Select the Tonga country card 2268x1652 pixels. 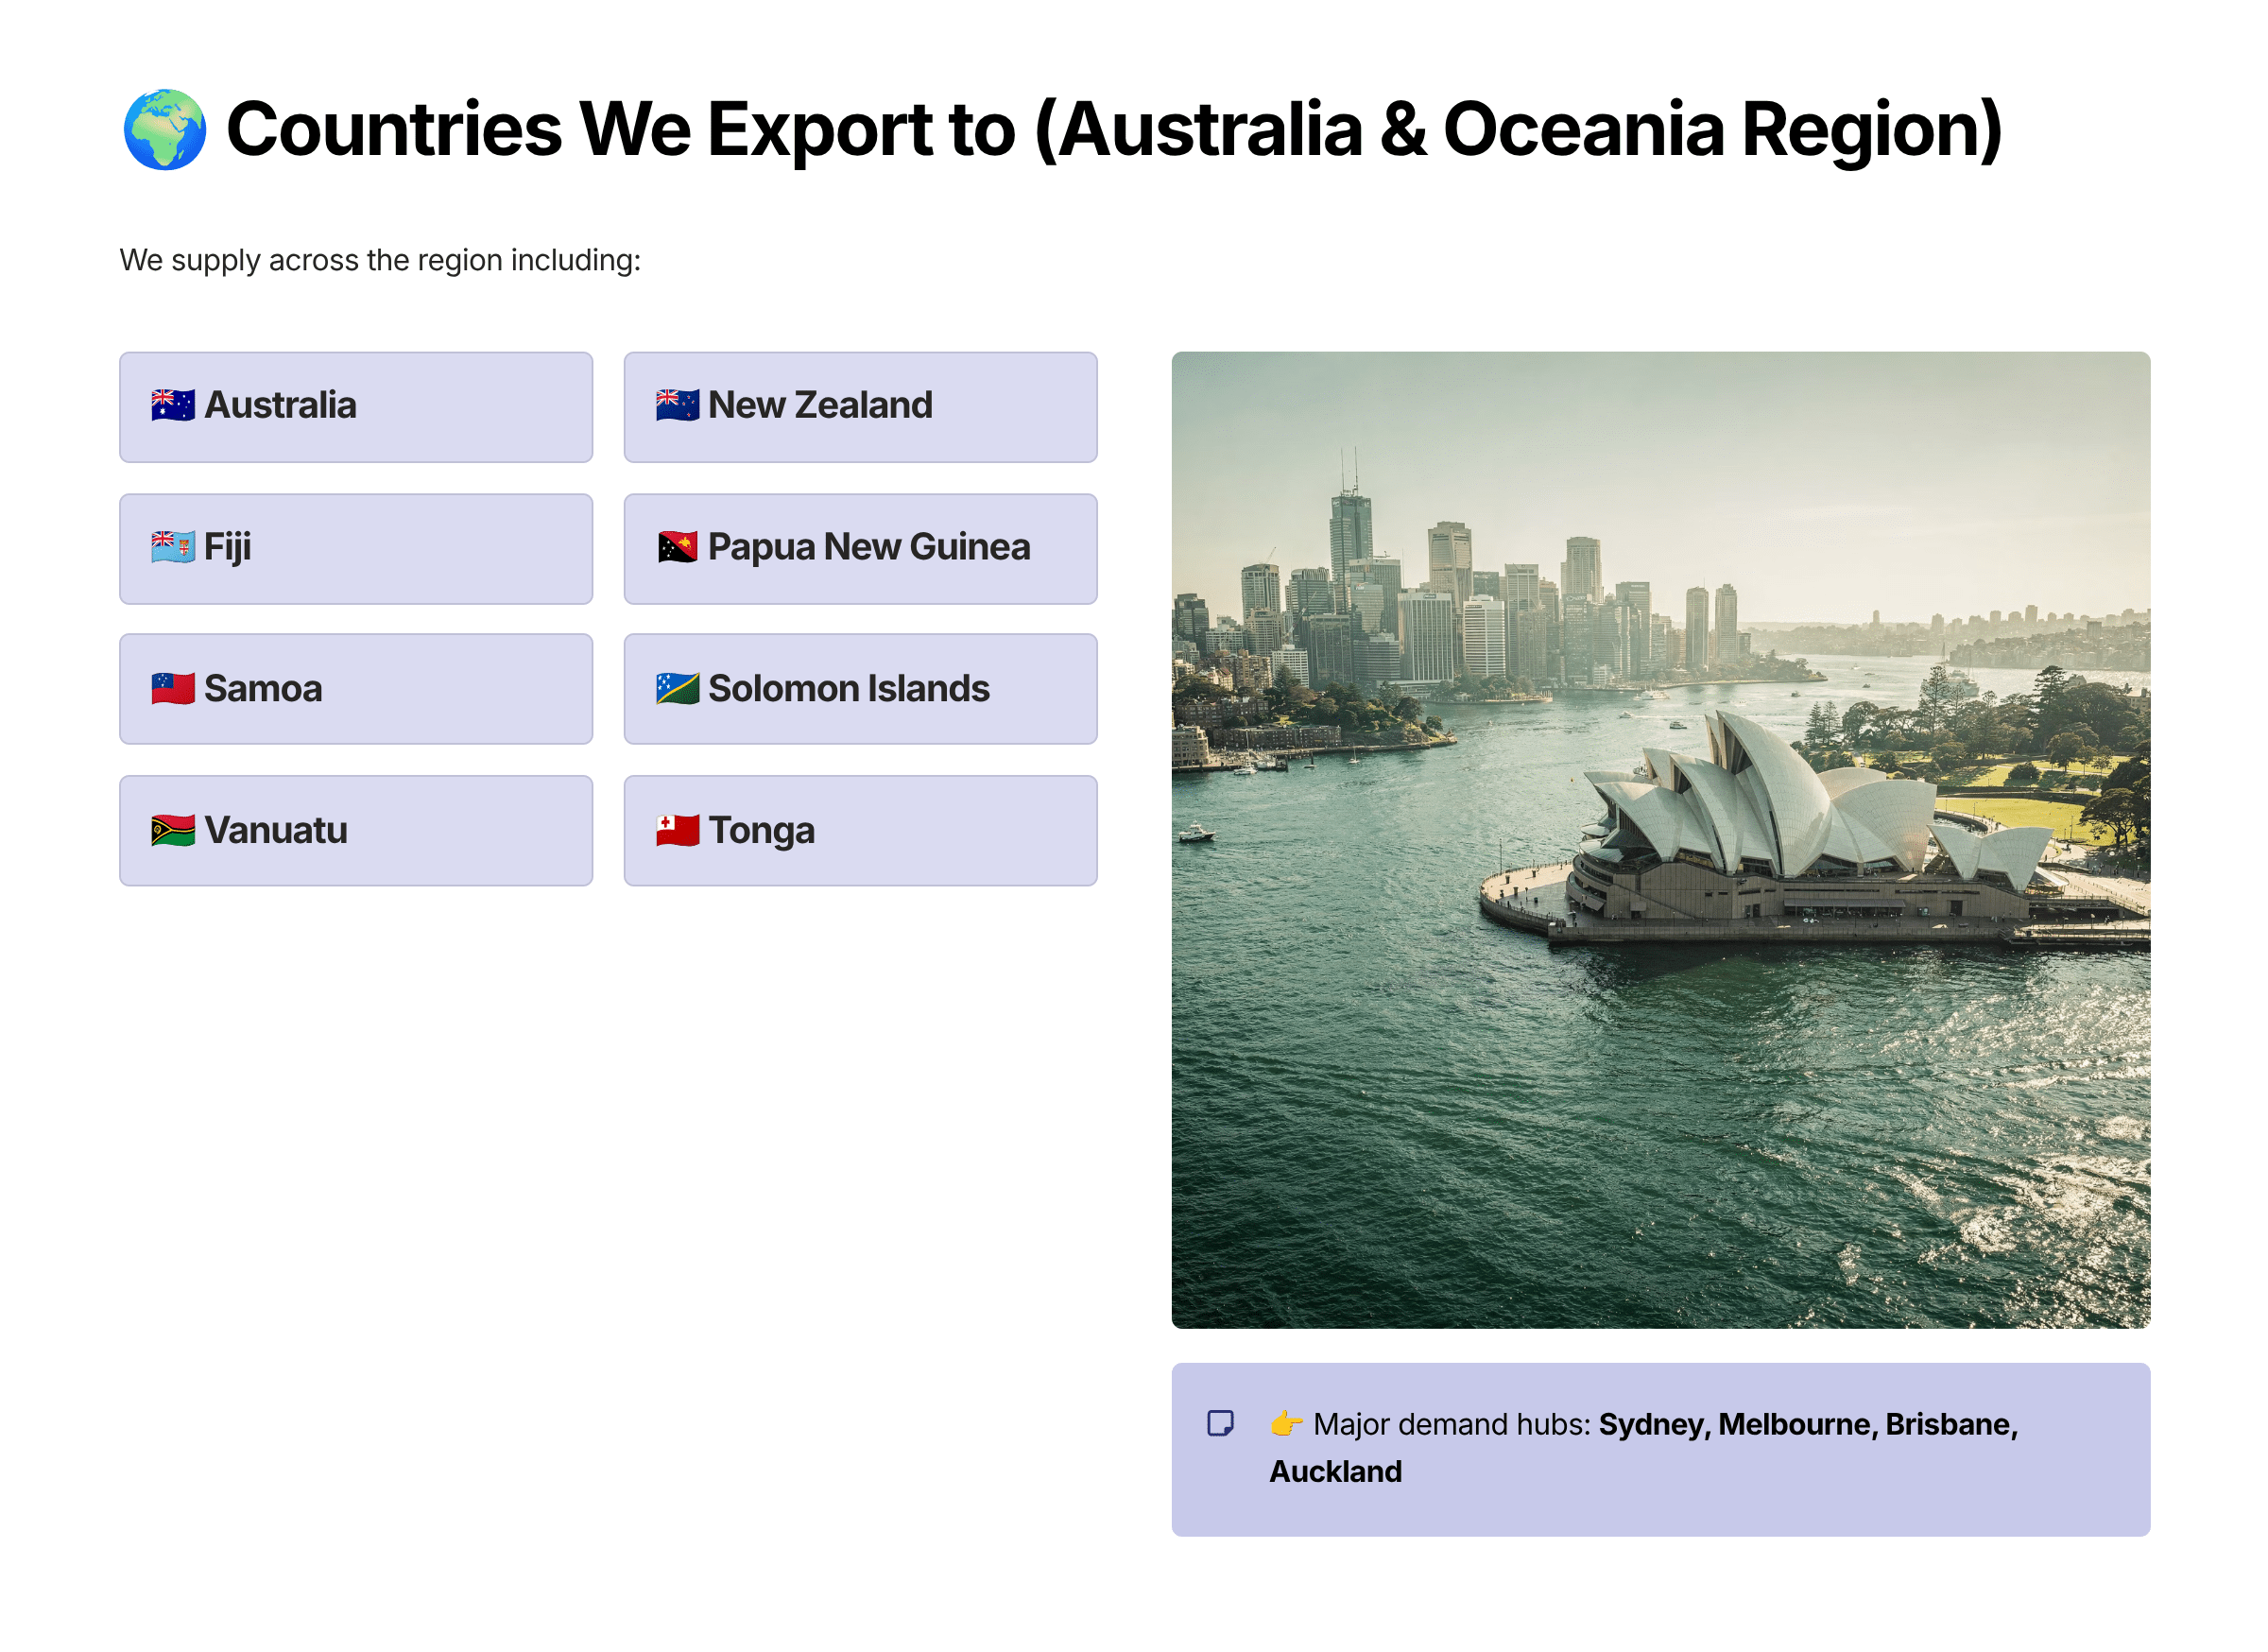point(860,830)
